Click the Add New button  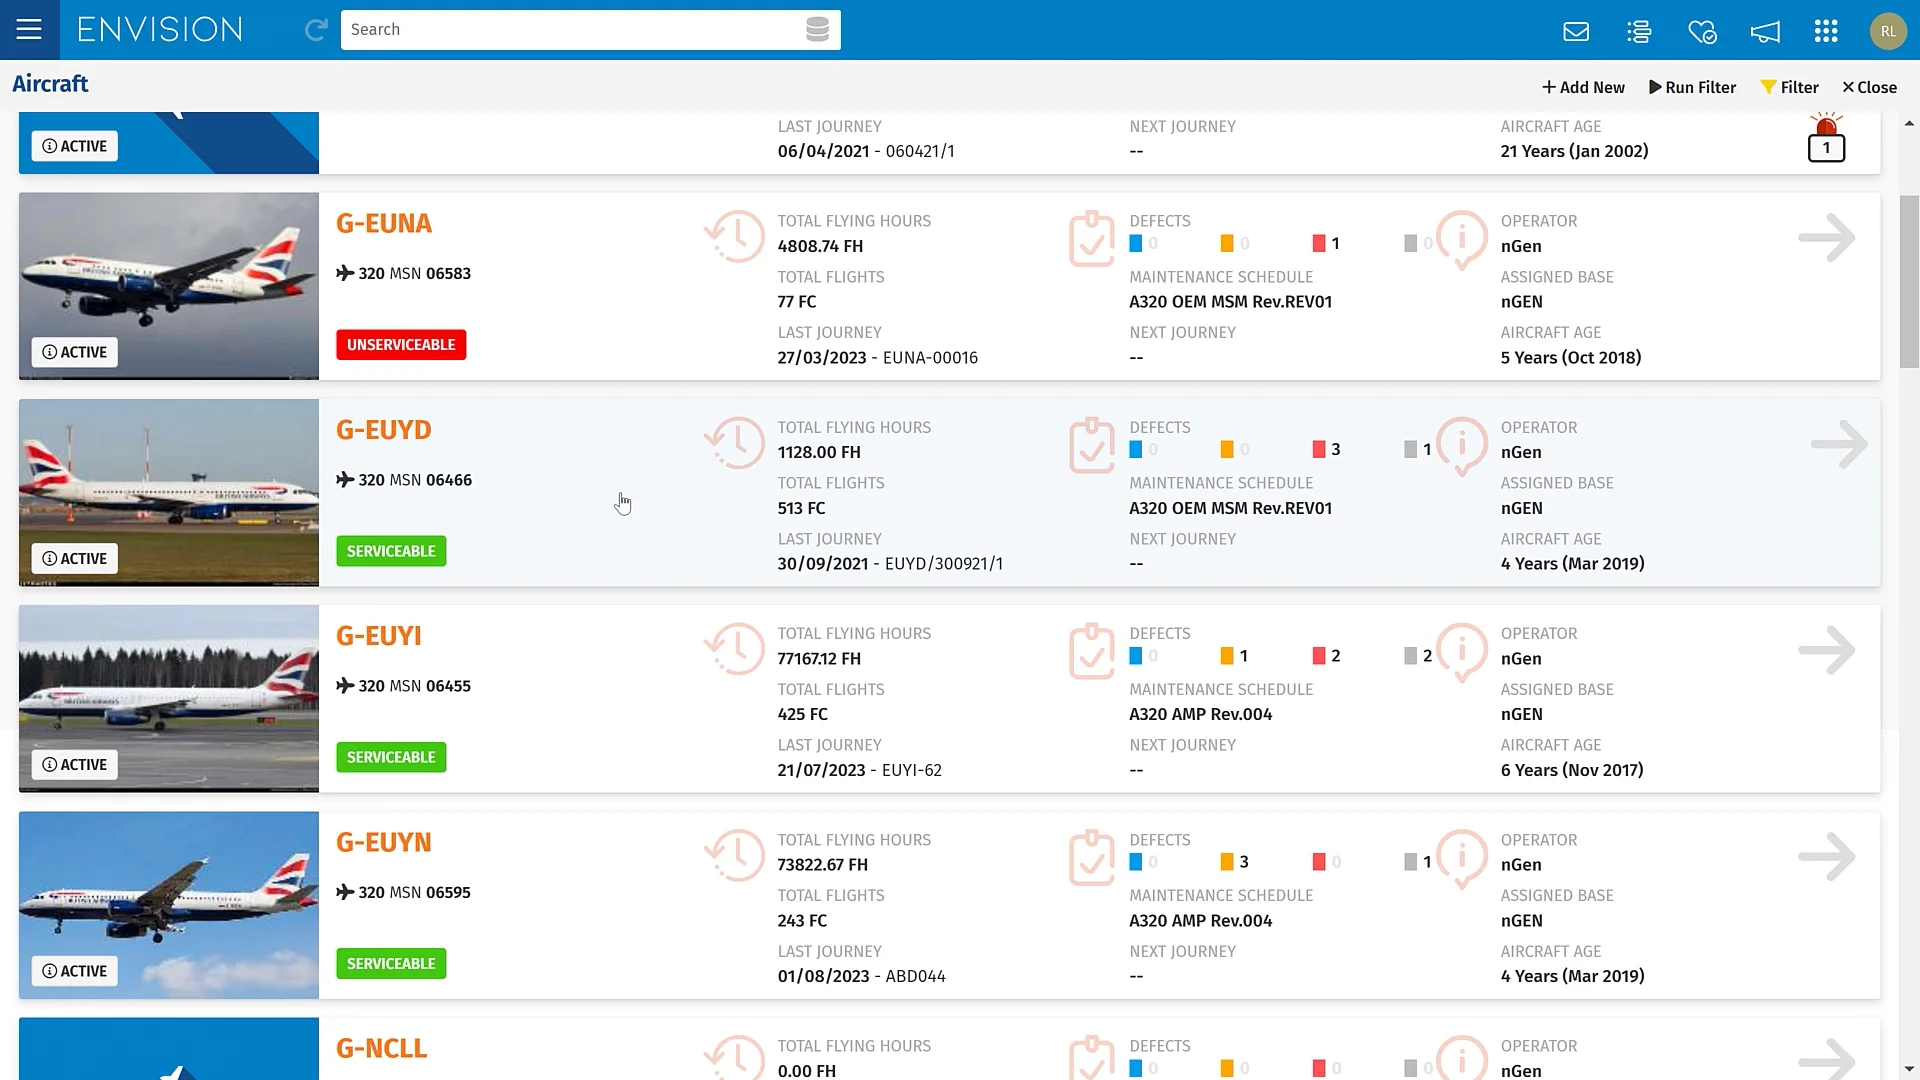tap(1583, 87)
